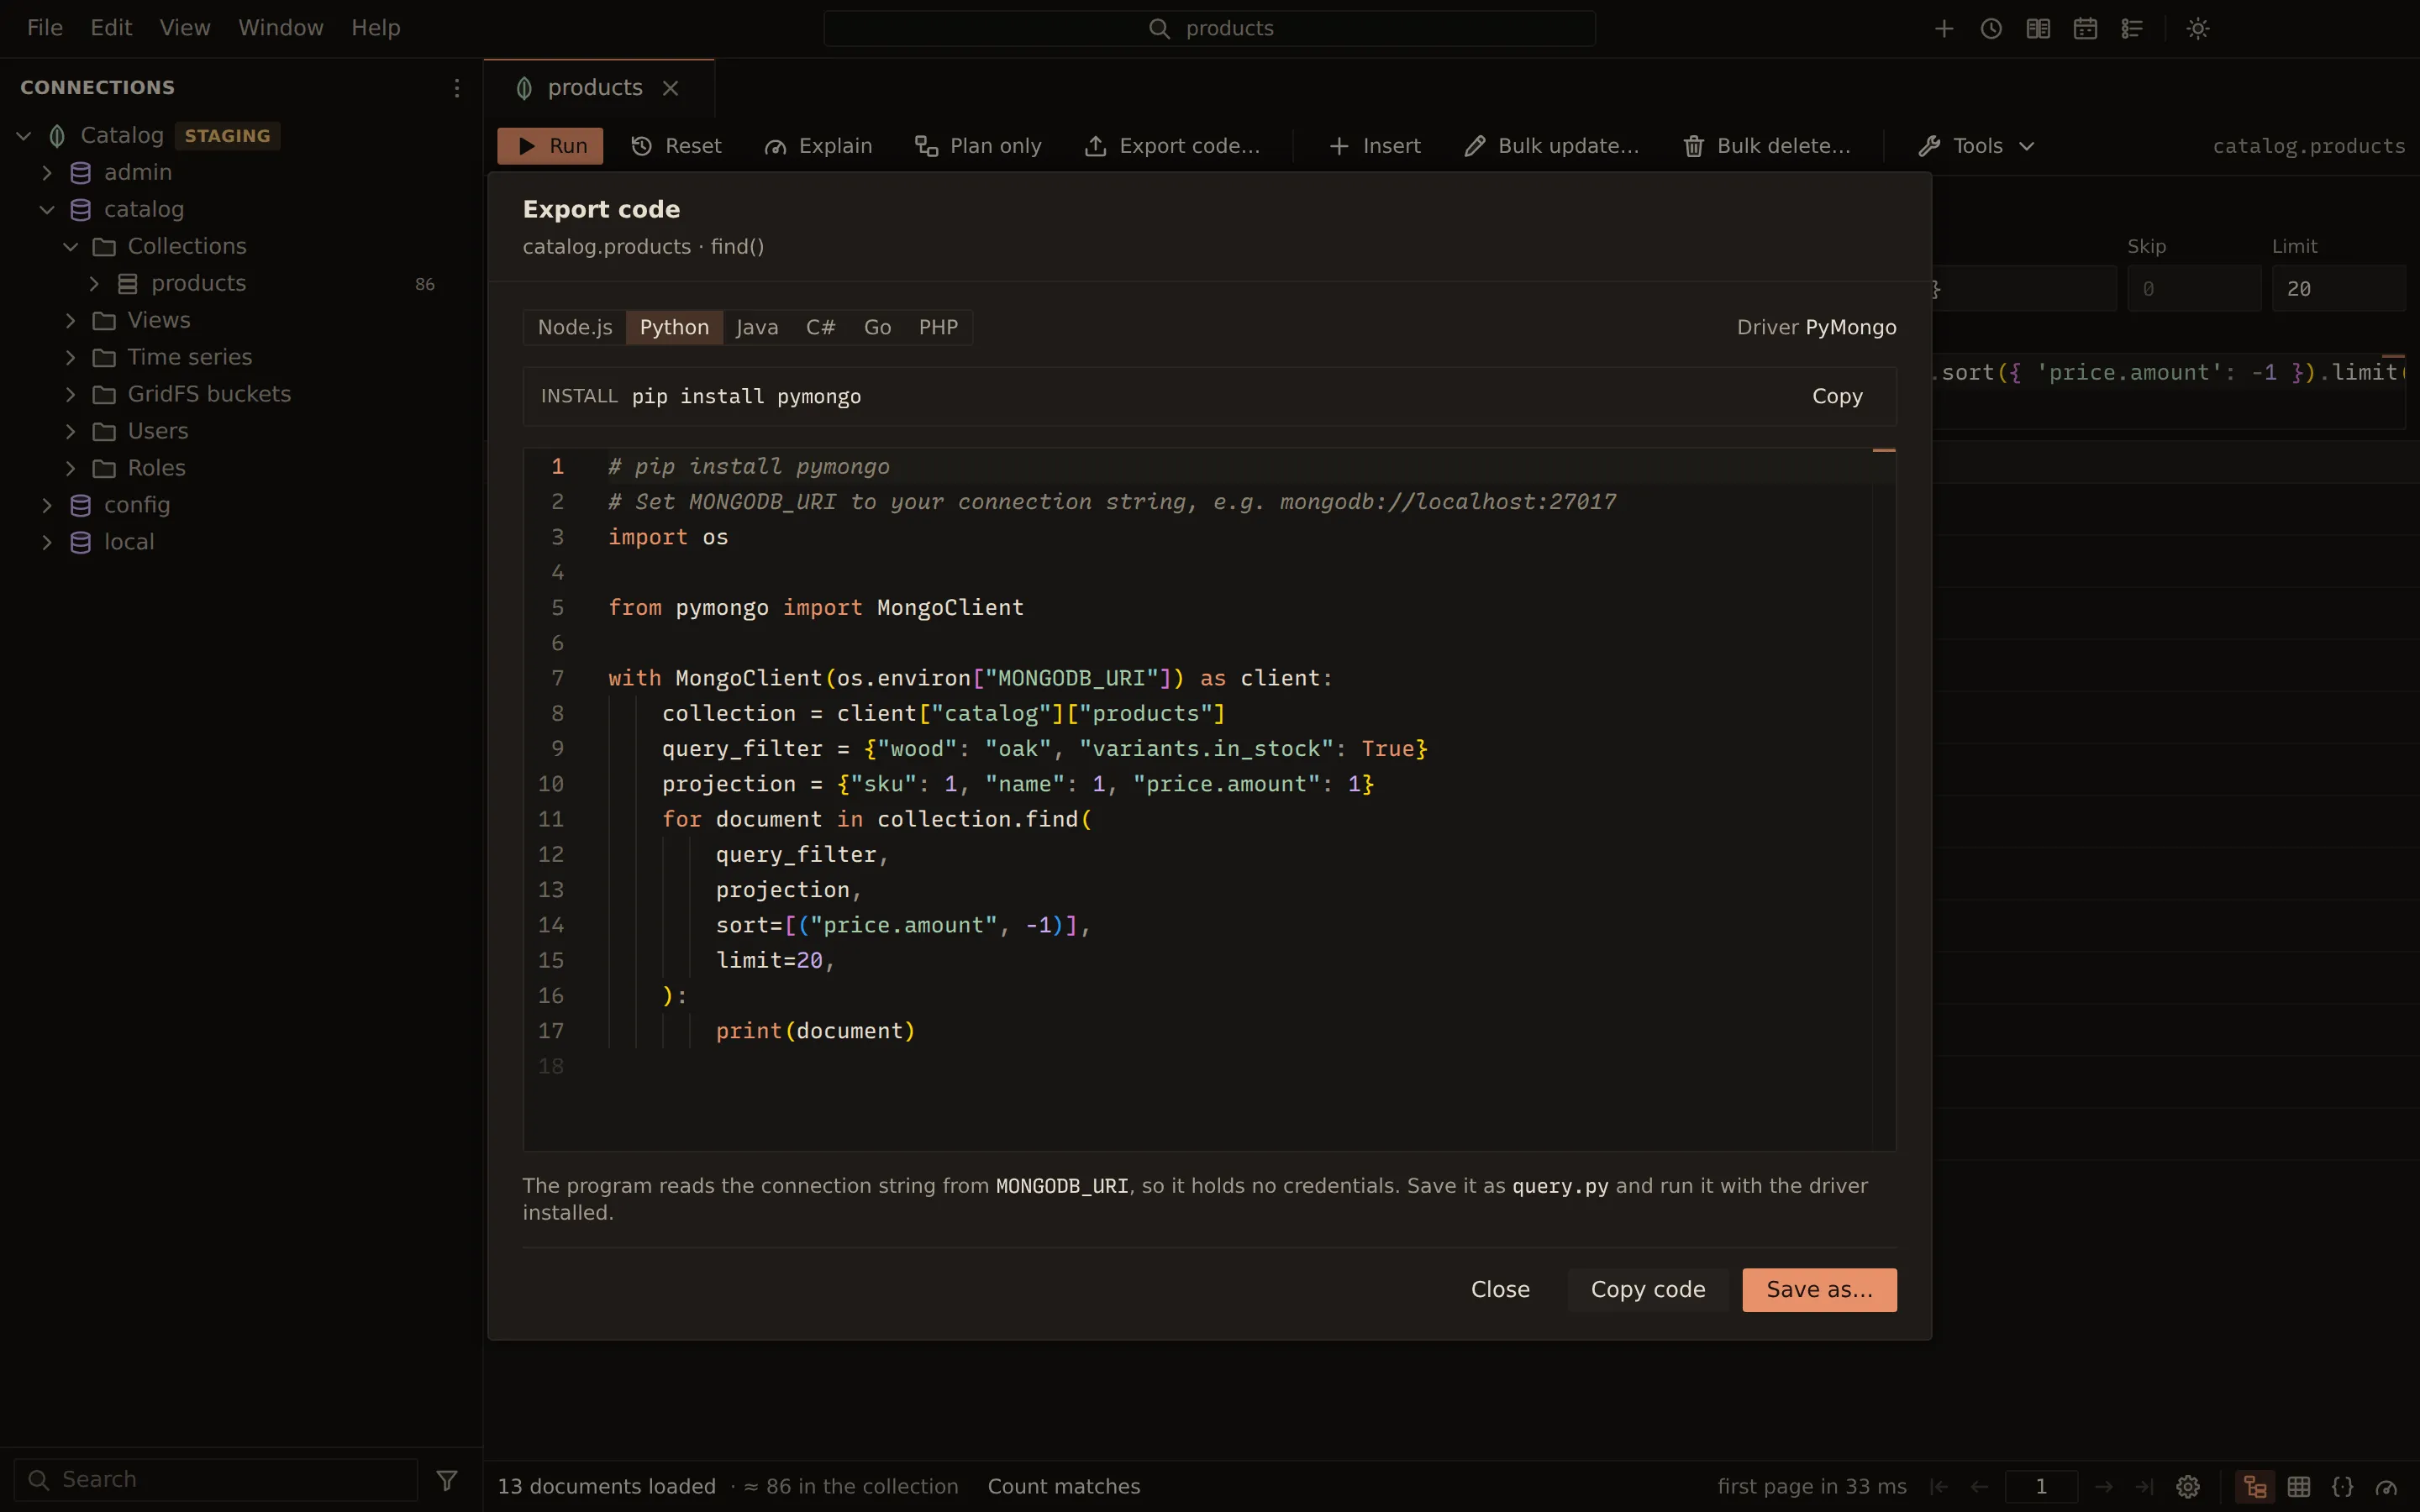Expand the products collection
Screen dimensions: 2420x1512
click(x=94, y=284)
